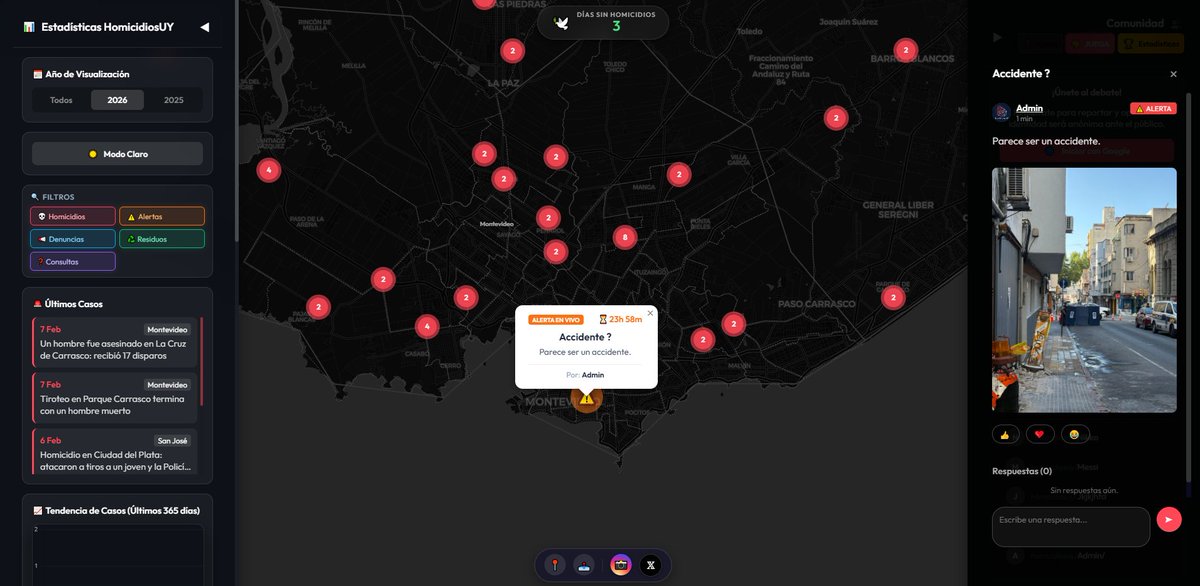
Task: React with the red heart
Action: tap(1040, 434)
